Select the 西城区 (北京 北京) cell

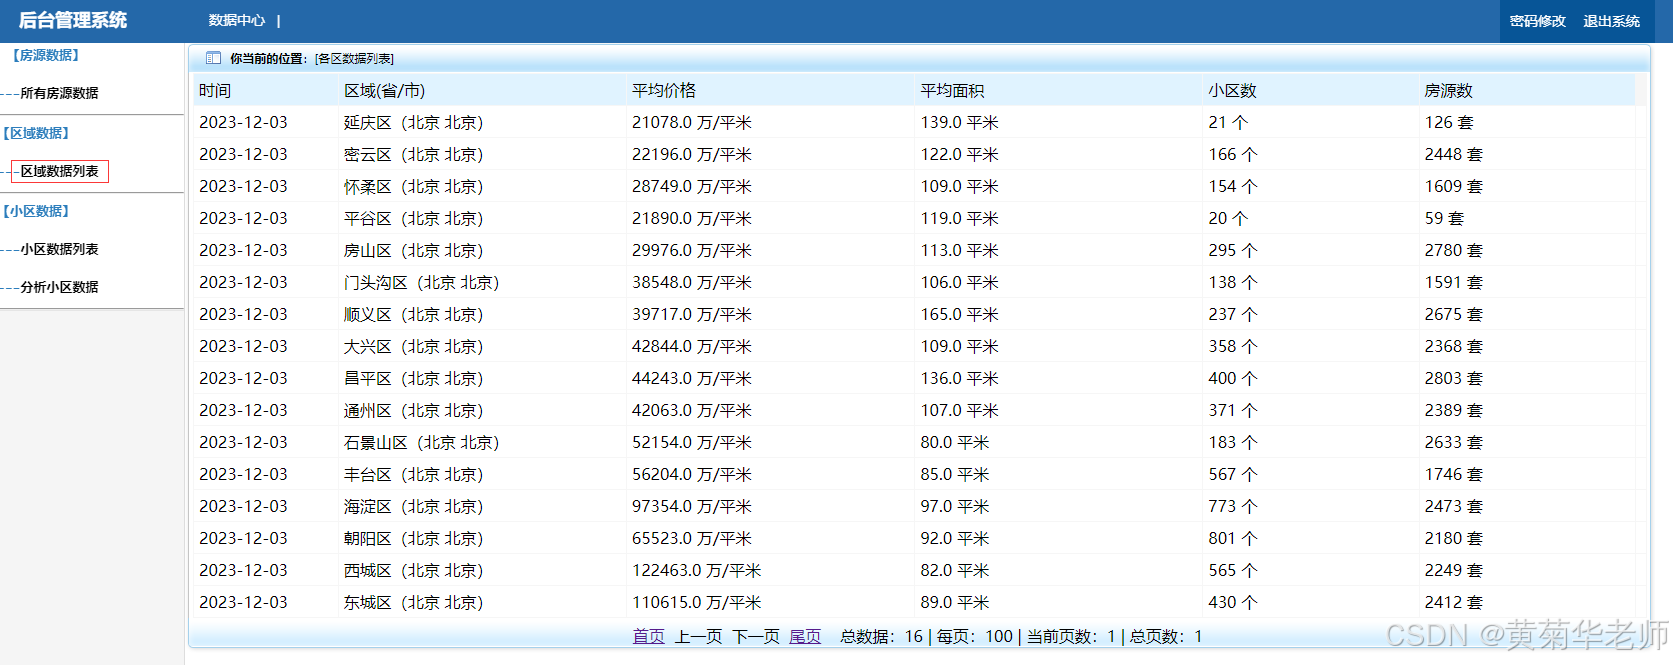pos(413,571)
